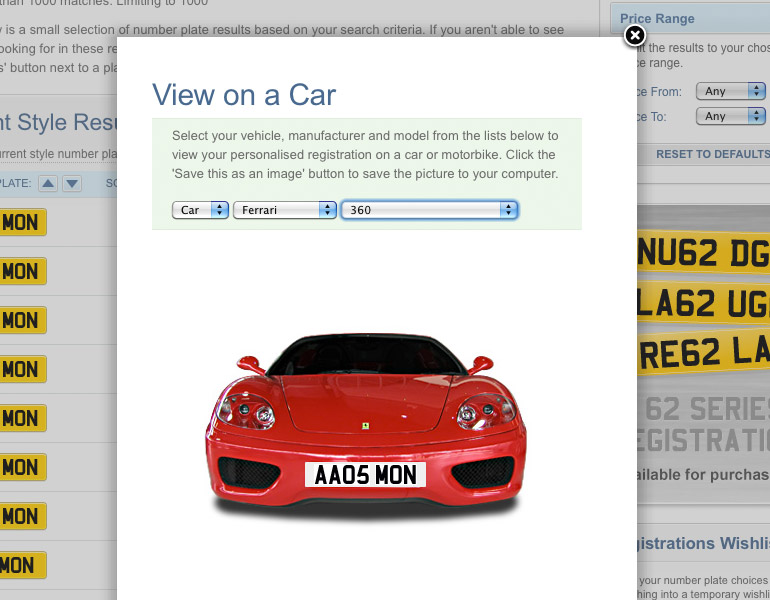Open the 360 model dropdown
770x600 pixels.
pos(429,210)
